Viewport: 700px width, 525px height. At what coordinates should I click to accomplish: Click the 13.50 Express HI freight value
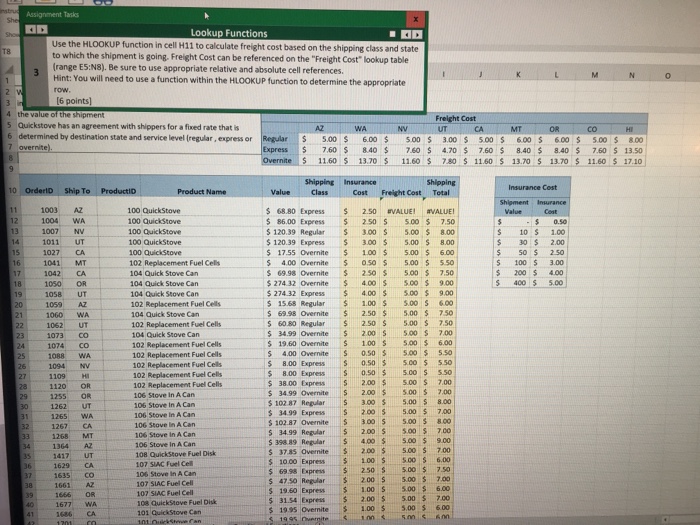click(x=629, y=150)
